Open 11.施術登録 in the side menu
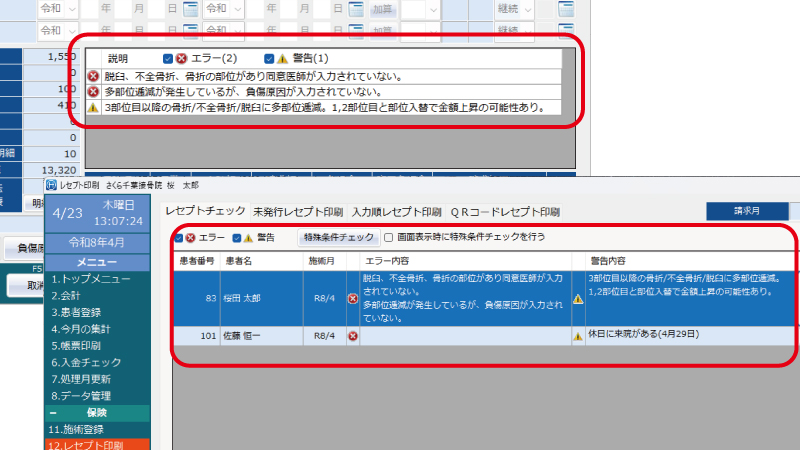800x450 pixels. (x=97, y=430)
